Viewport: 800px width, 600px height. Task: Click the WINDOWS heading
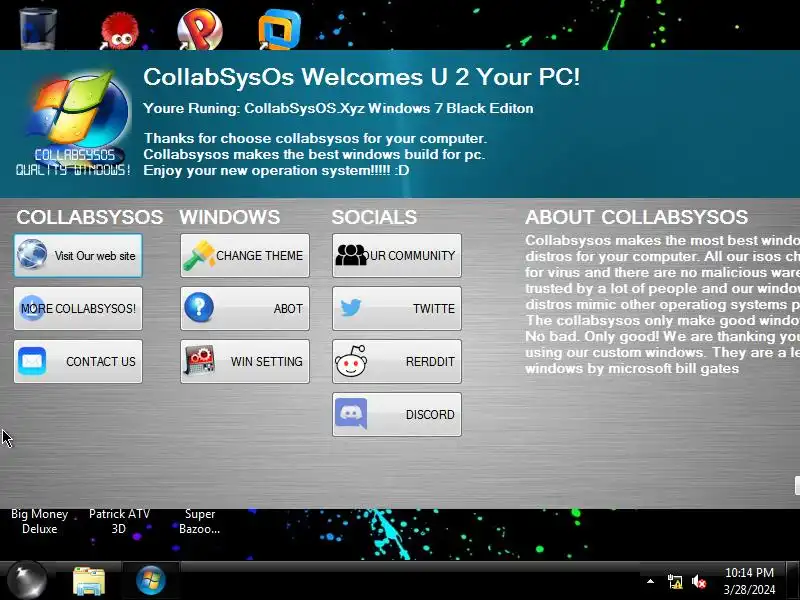(x=230, y=217)
